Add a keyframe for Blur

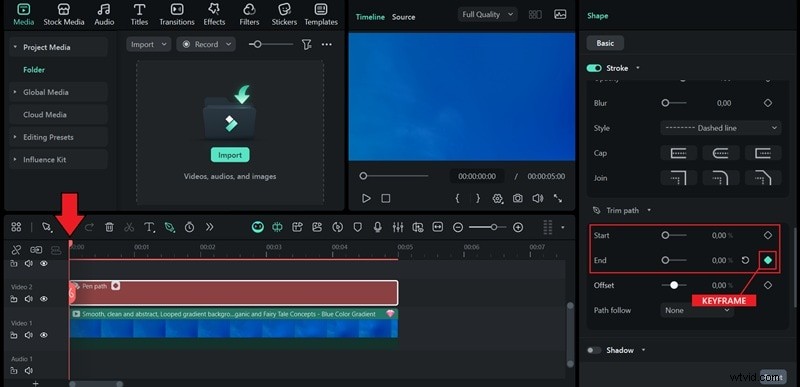pyautogui.click(x=768, y=102)
